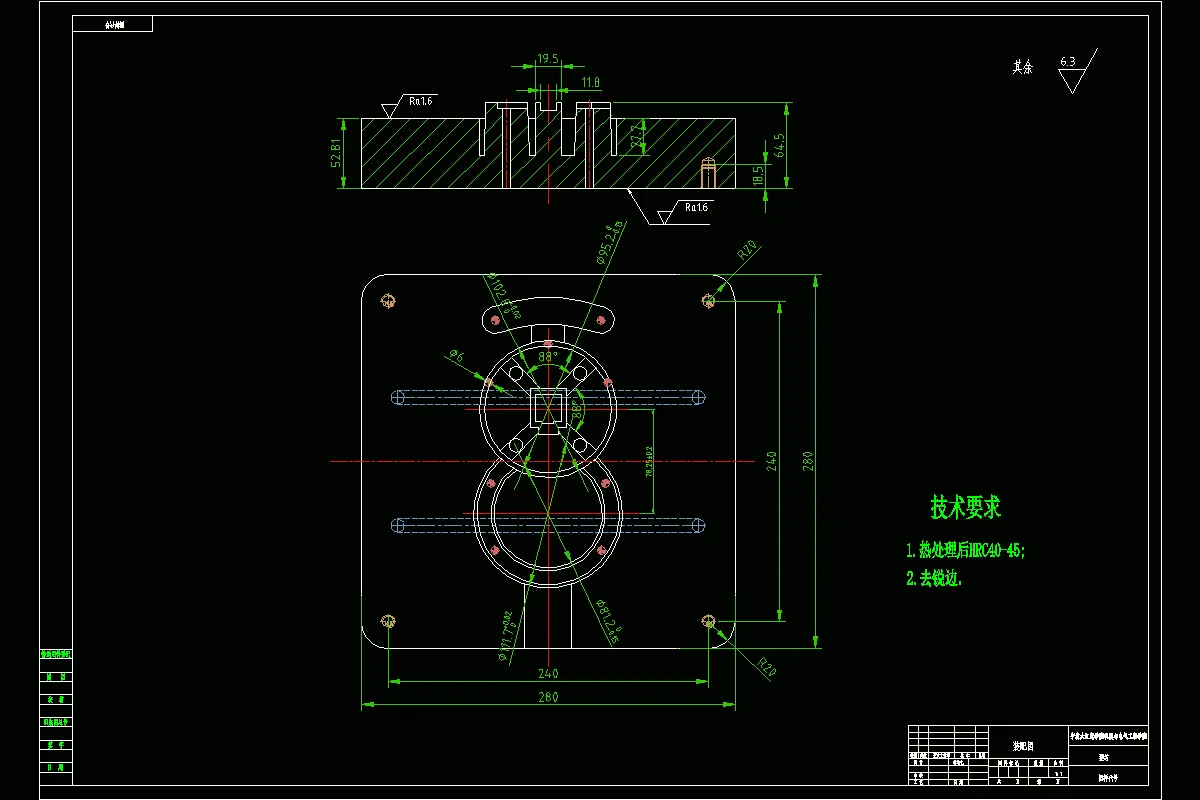Select the 18.5 dimension text
This screenshot has width=1200, height=800.
pos(759,174)
